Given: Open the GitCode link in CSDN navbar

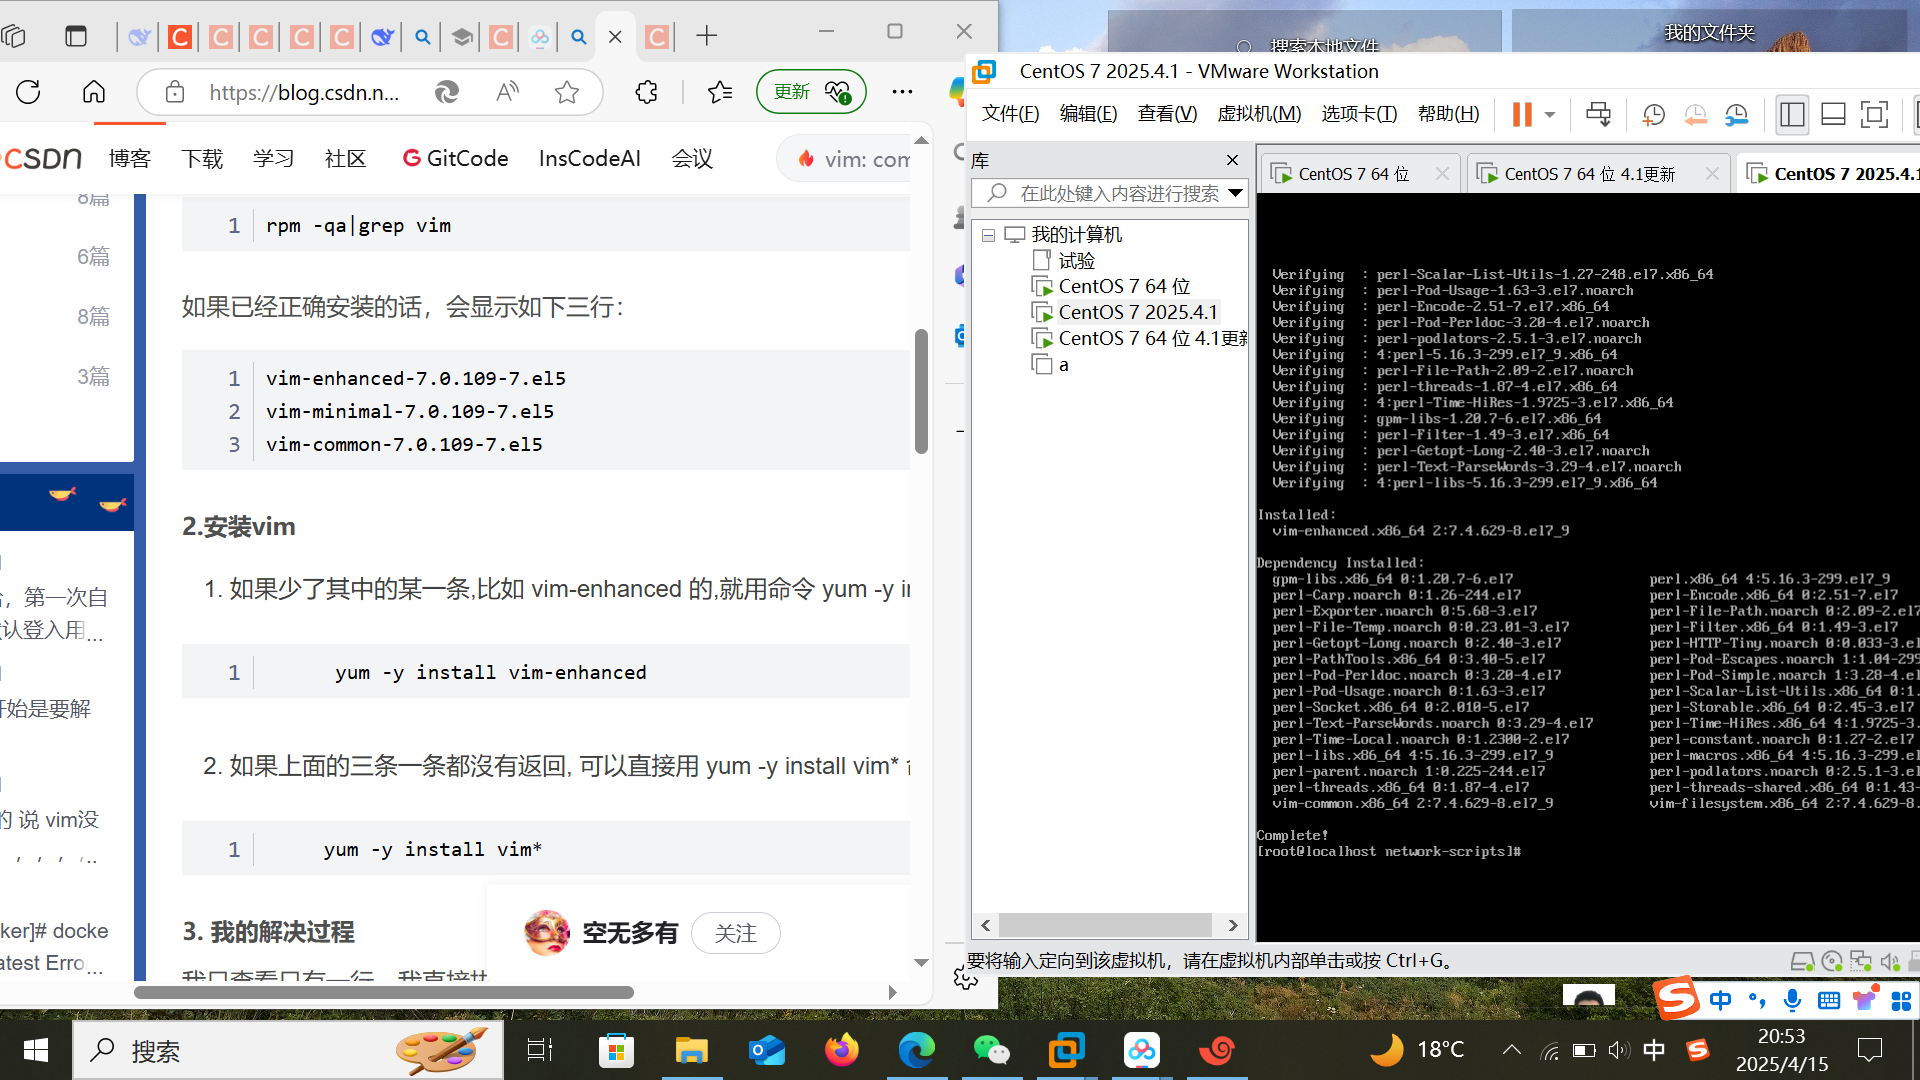Looking at the screenshot, I should pos(455,158).
